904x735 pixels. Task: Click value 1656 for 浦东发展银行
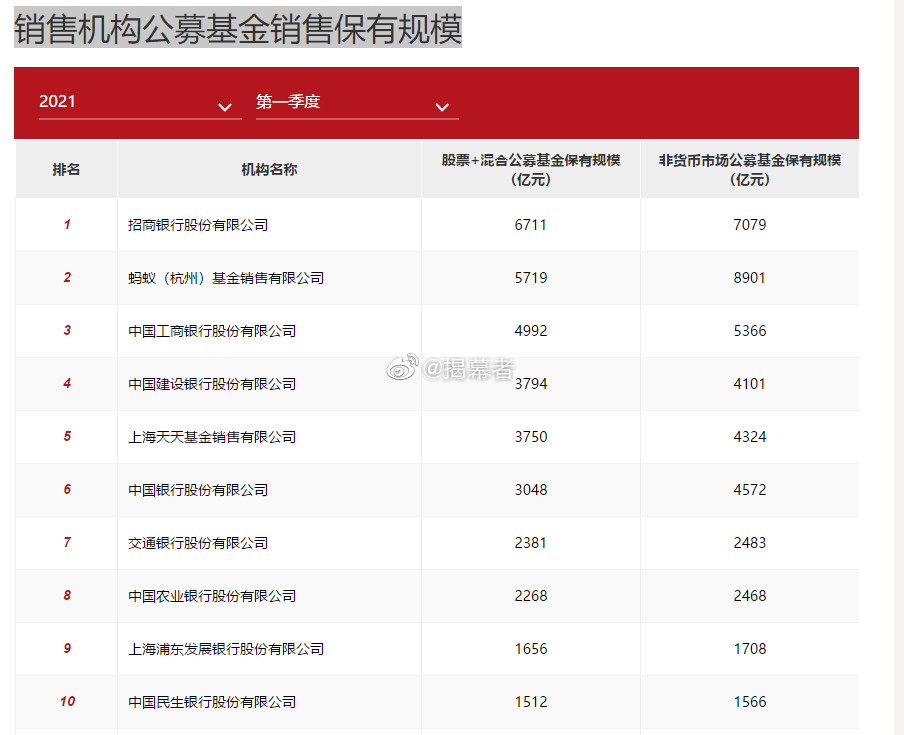(530, 649)
